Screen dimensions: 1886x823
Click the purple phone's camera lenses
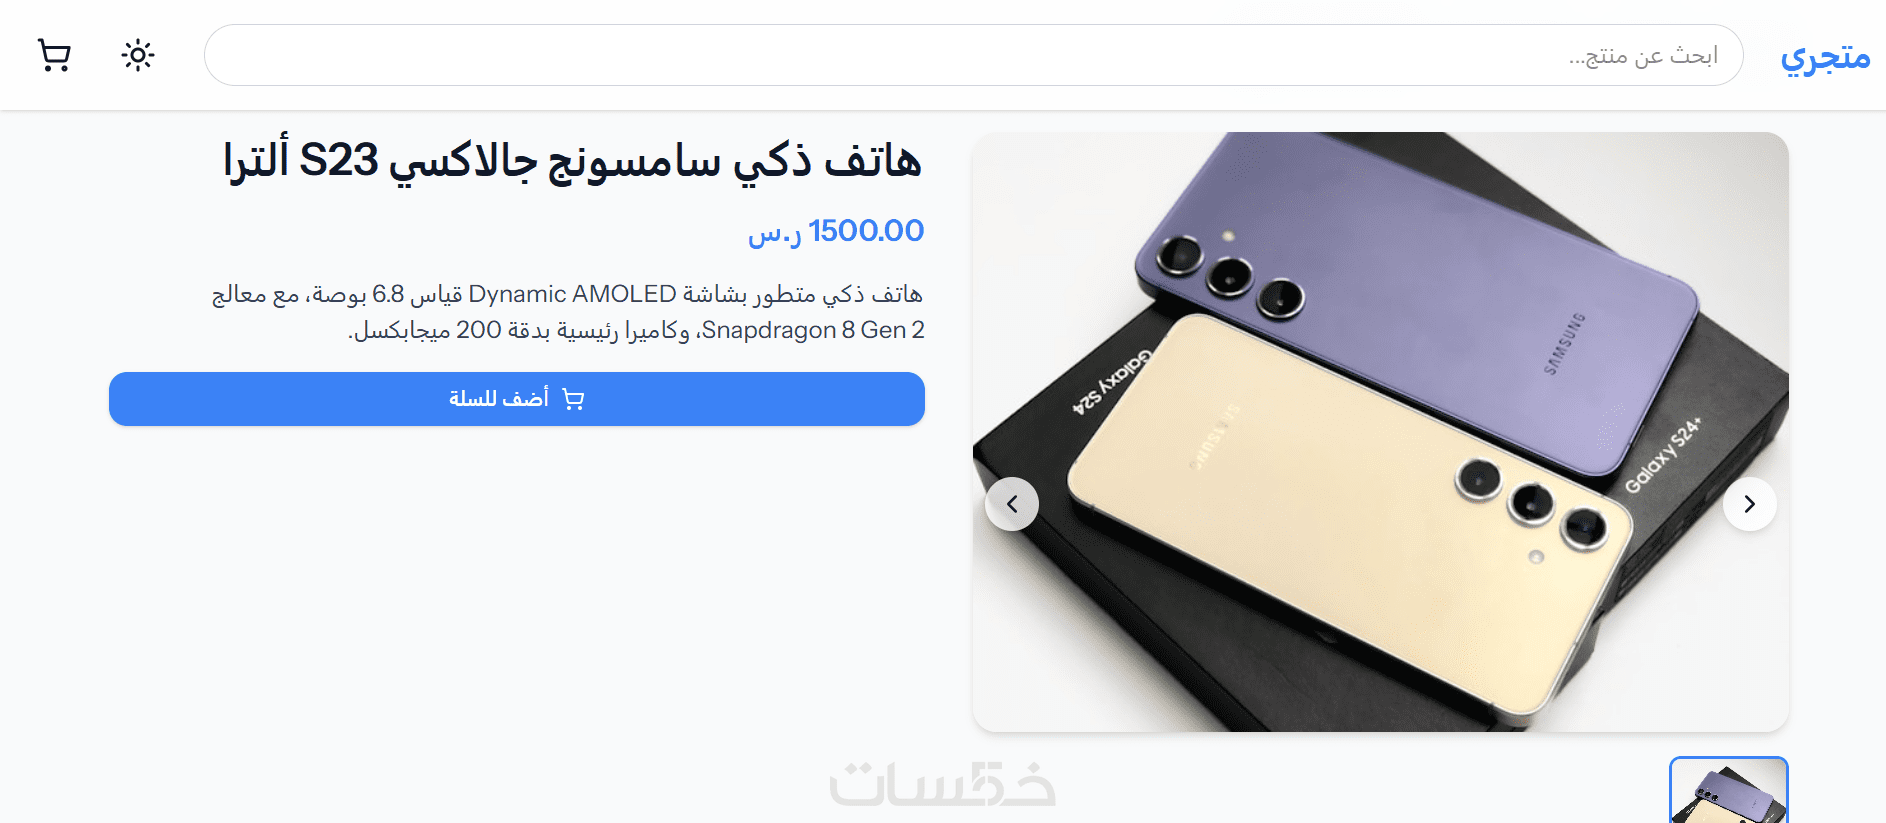pos(1230,276)
